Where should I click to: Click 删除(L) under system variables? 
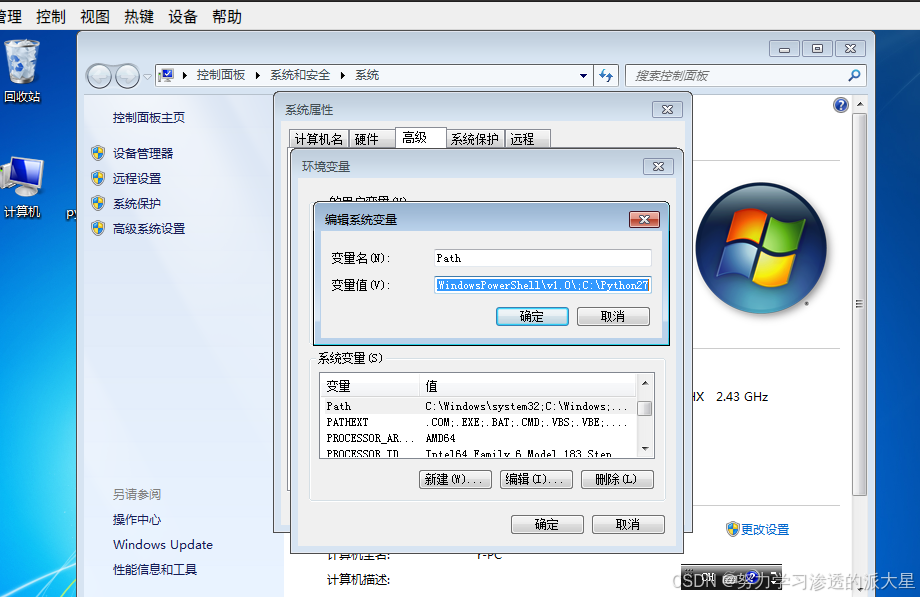pyautogui.click(x=617, y=479)
